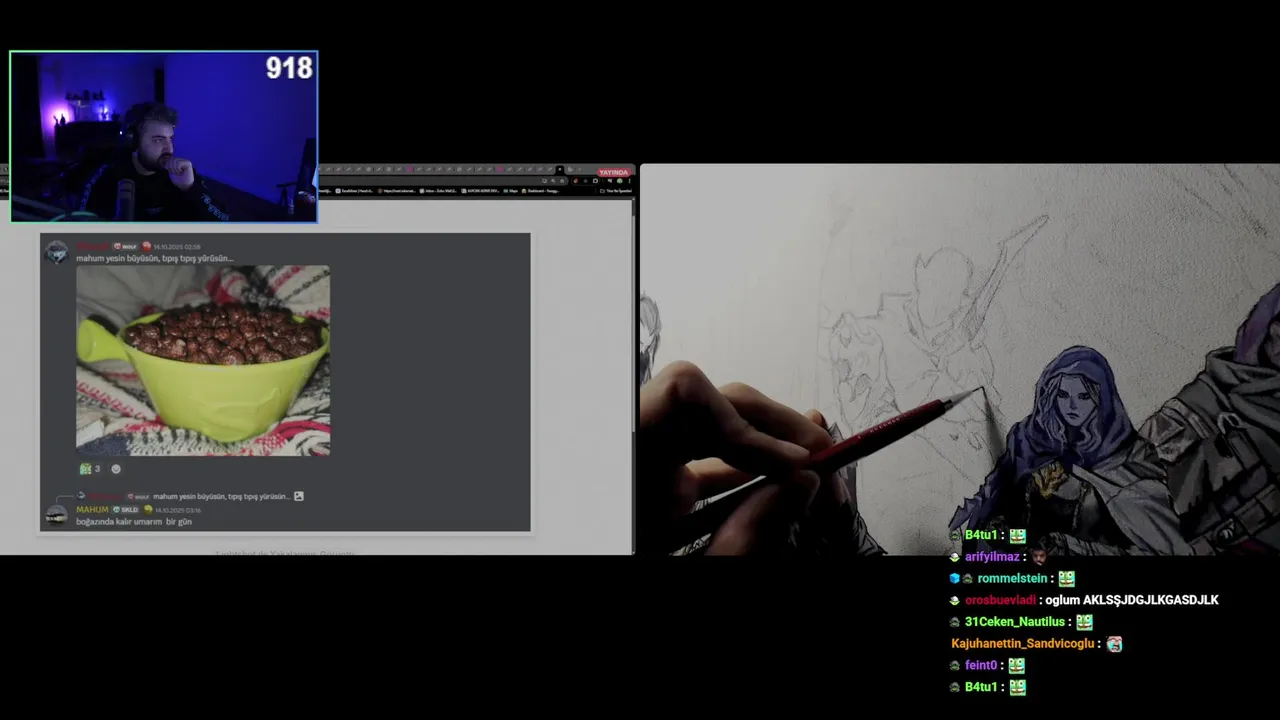Click the cereal emoji reaction showing 3
This screenshot has height=720, width=1280.
coord(90,468)
